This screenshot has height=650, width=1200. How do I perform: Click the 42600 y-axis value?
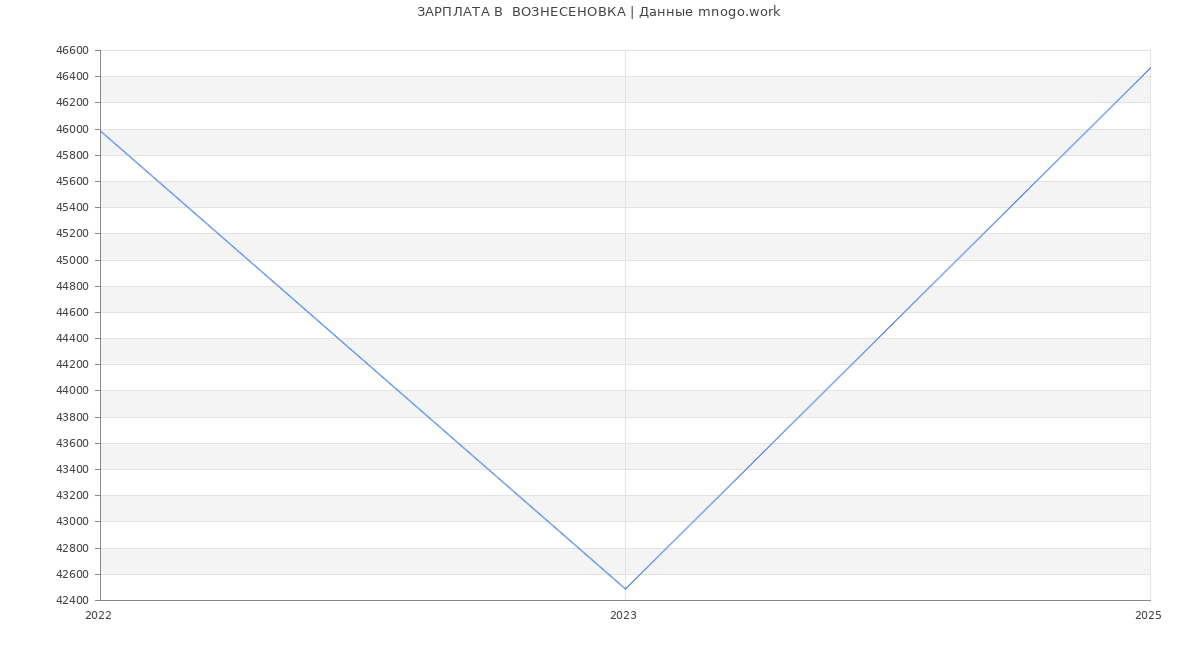click(x=72, y=574)
